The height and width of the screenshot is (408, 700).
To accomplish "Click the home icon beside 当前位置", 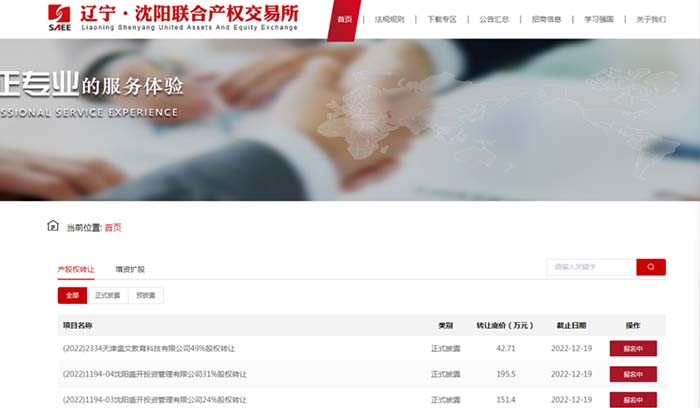I will pos(53,226).
